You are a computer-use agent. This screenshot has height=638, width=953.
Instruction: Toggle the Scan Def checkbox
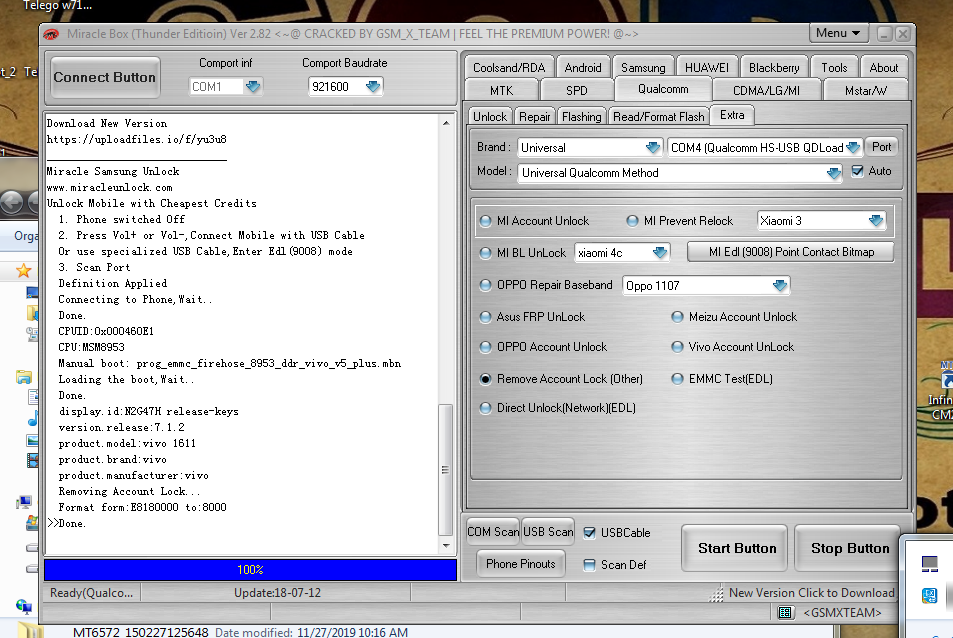pyautogui.click(x=589, y=565)
